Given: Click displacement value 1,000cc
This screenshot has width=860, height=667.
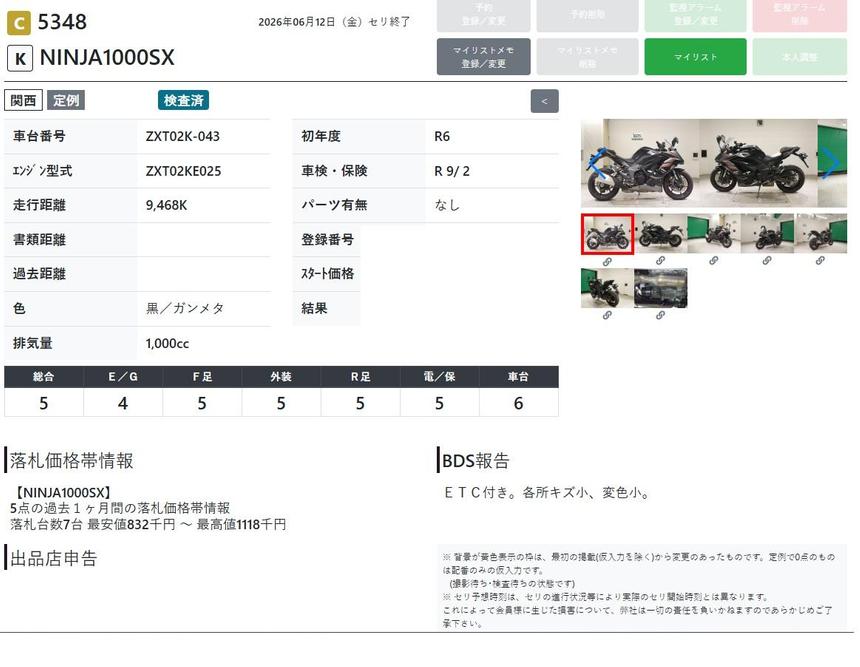Looking at the screenshot, I should point(167,343).
